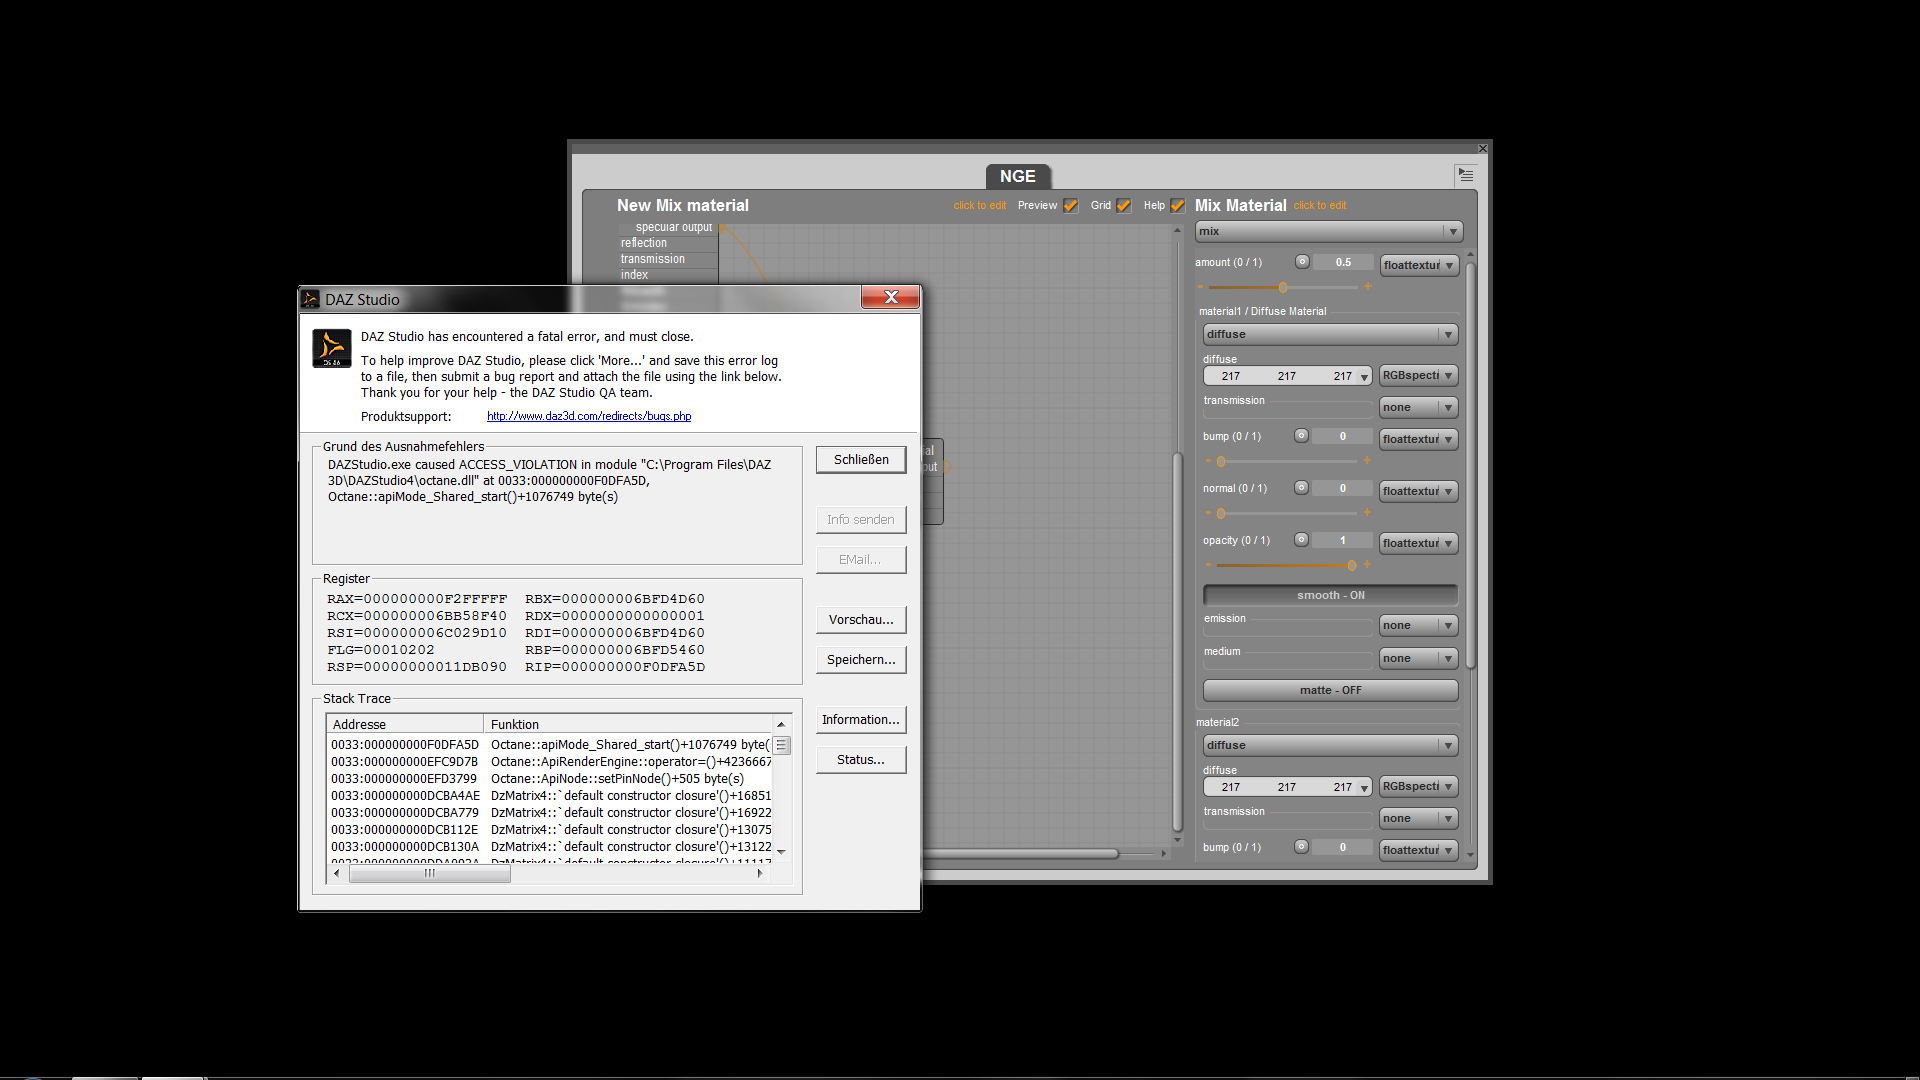Click the plus icon on amount slider

tap(1367, 287)
